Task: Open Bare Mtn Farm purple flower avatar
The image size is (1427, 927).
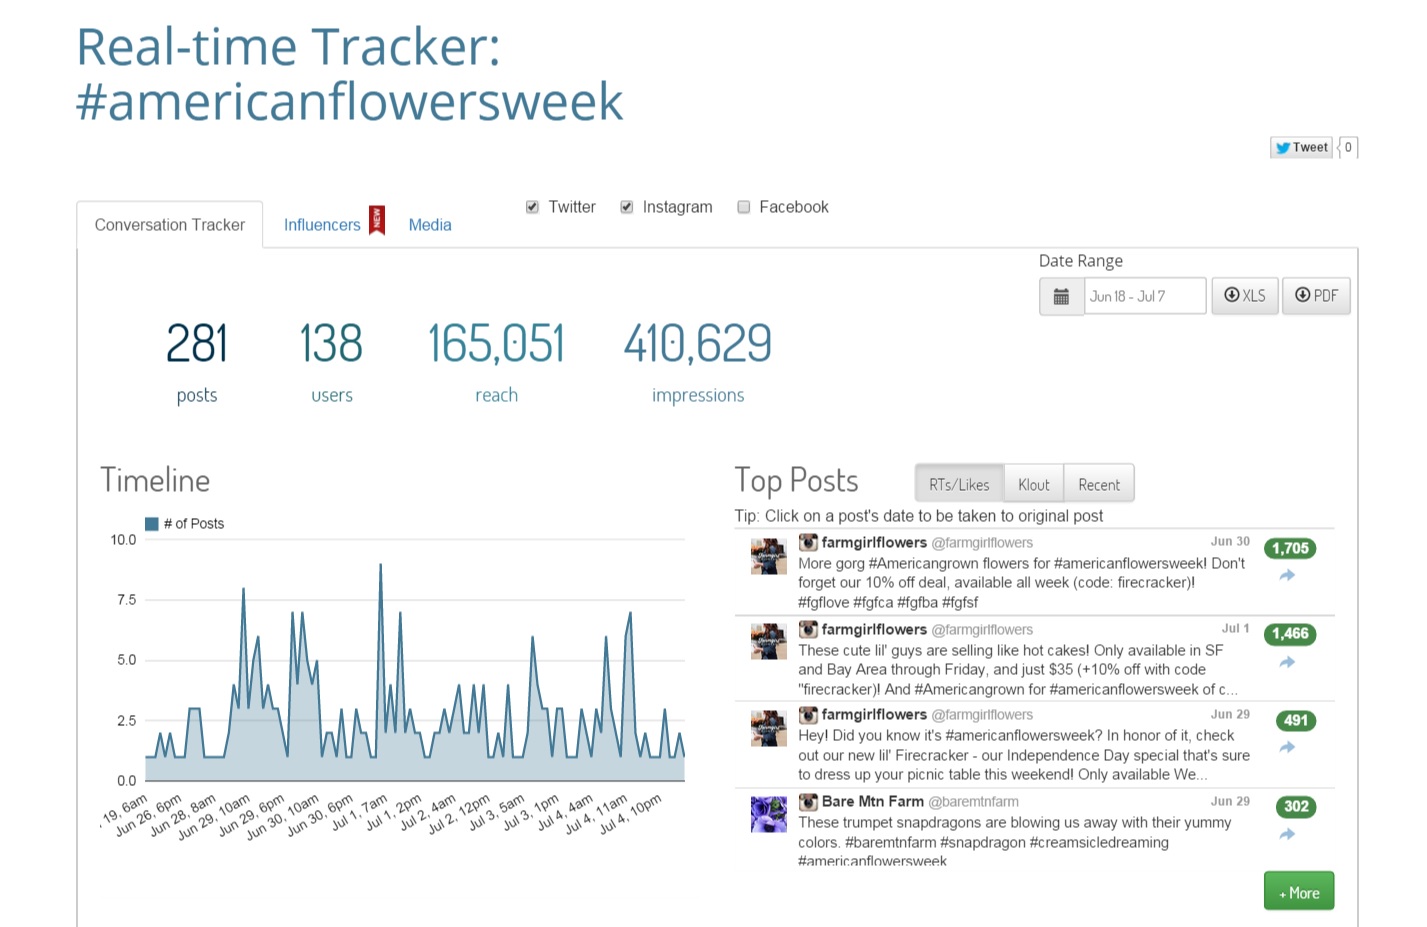Action: tap(769, 814)
